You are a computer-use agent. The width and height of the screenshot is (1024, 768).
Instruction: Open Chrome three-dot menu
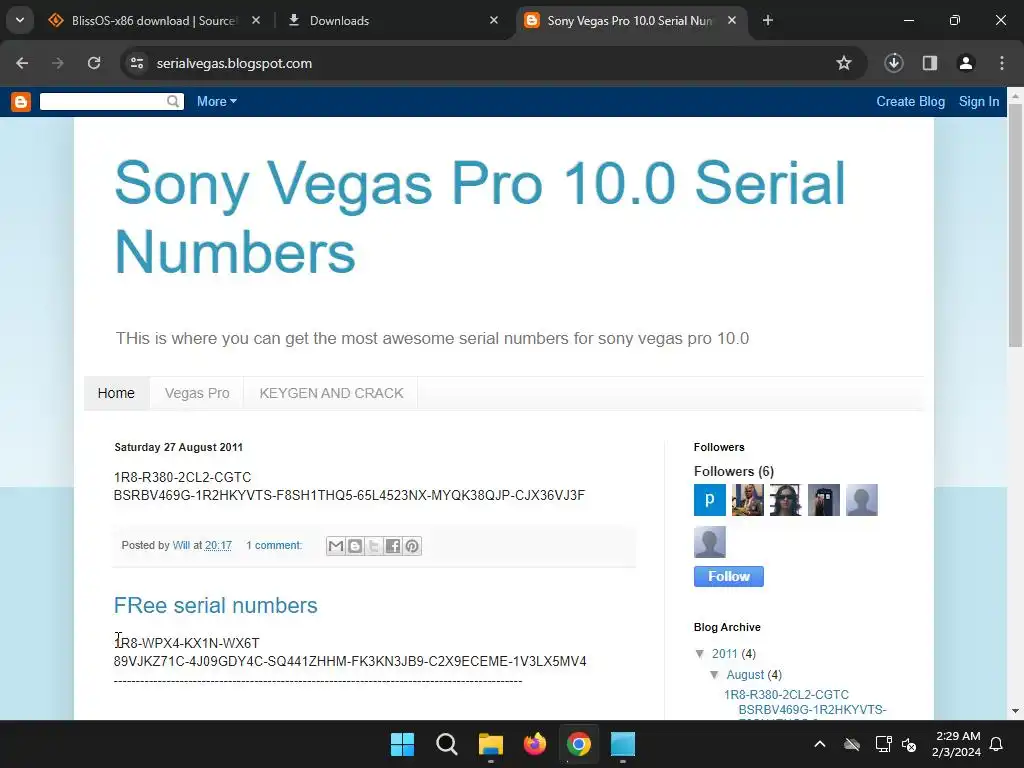pos(1002,63)
